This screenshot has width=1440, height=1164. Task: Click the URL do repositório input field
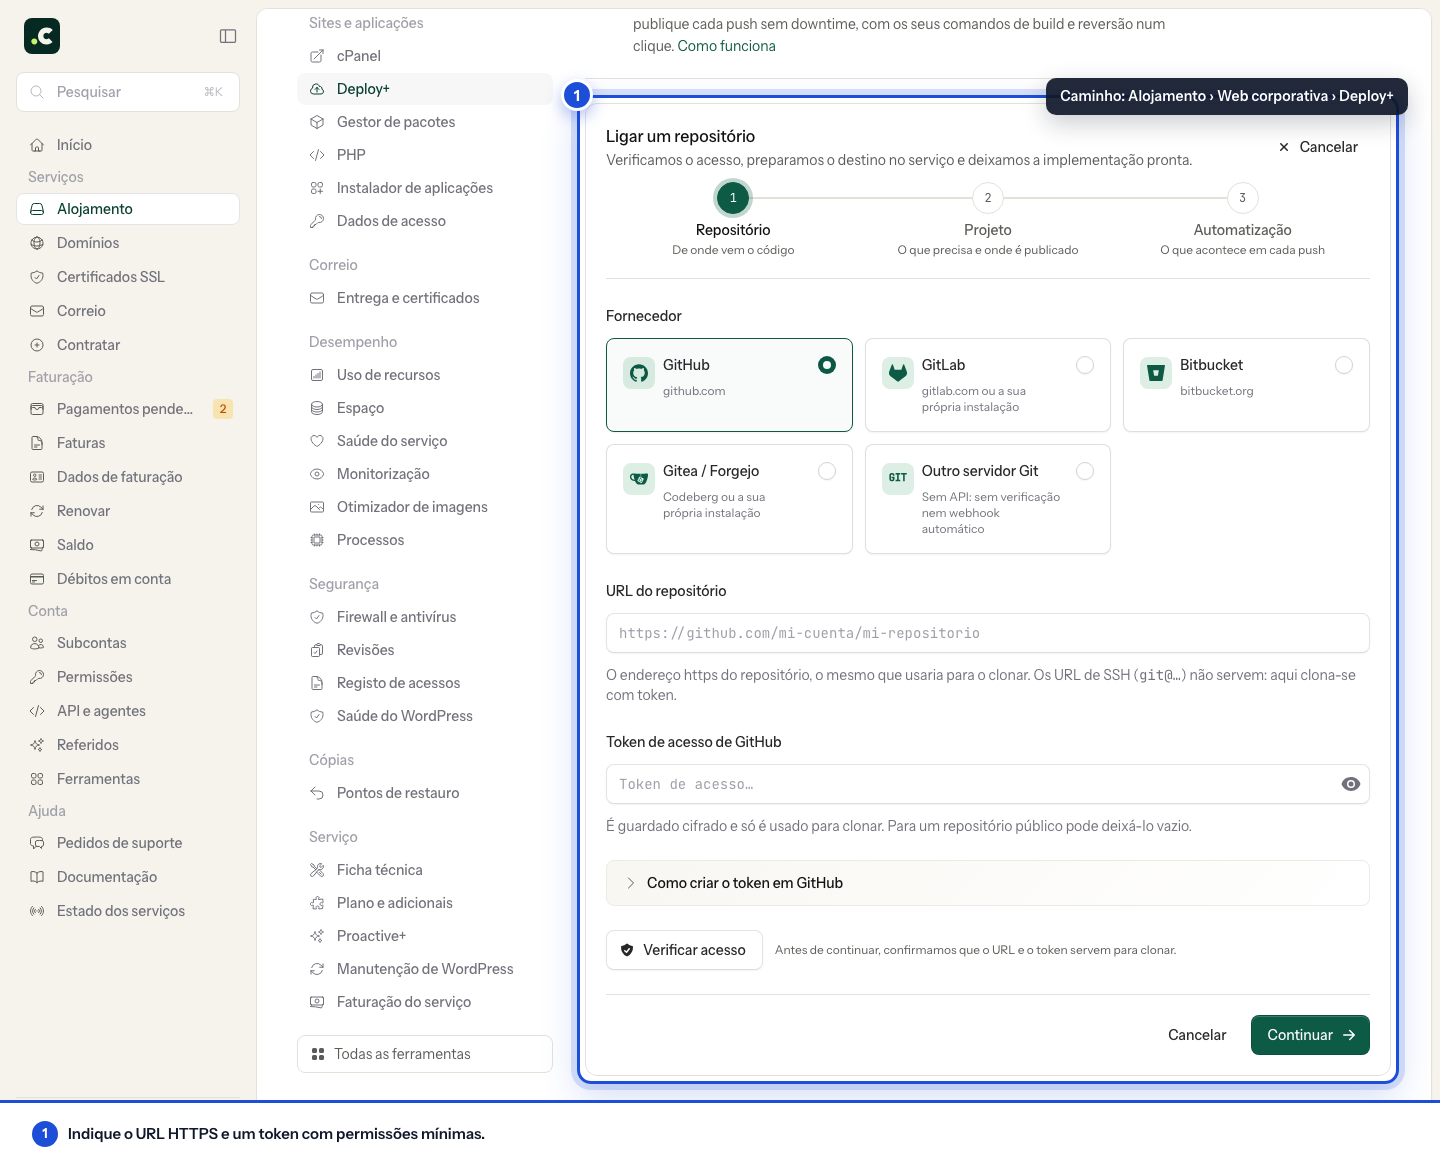click(x=988, y=633)
